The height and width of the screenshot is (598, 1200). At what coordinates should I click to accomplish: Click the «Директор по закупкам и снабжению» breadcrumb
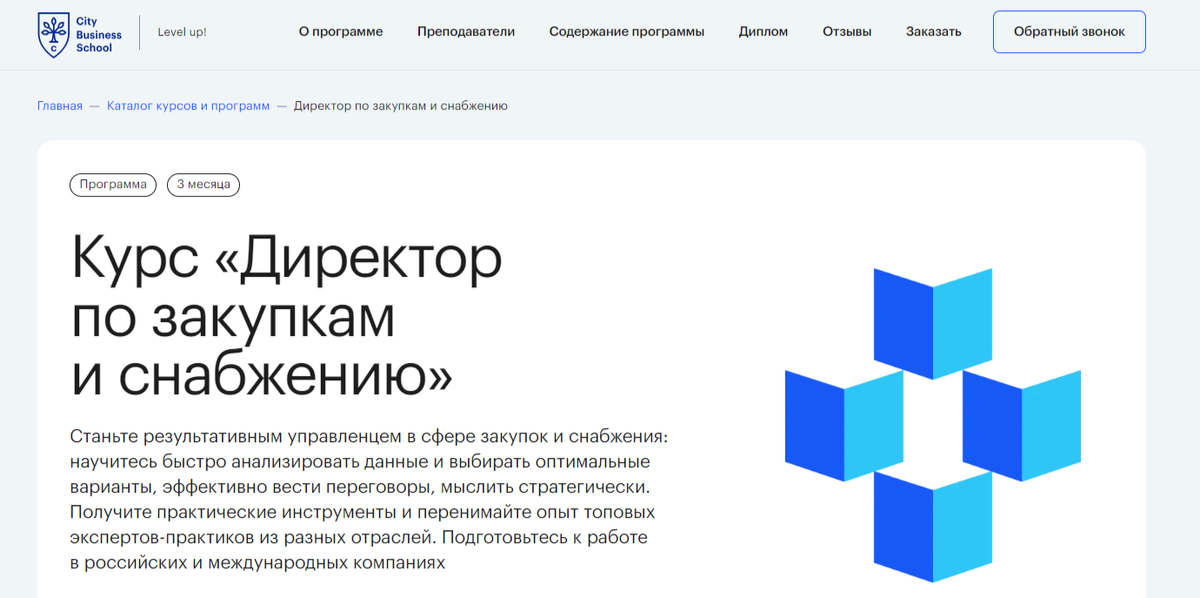point(401,106)
